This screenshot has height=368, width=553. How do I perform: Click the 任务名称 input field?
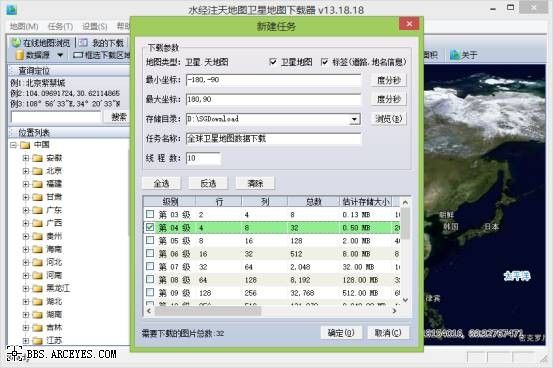(274, 139)
